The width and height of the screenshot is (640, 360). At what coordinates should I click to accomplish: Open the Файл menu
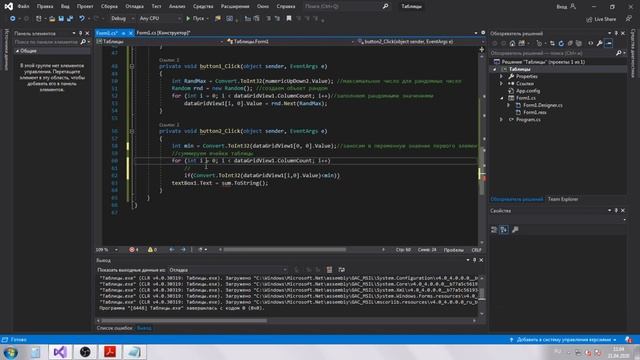[x=23, y=7]
